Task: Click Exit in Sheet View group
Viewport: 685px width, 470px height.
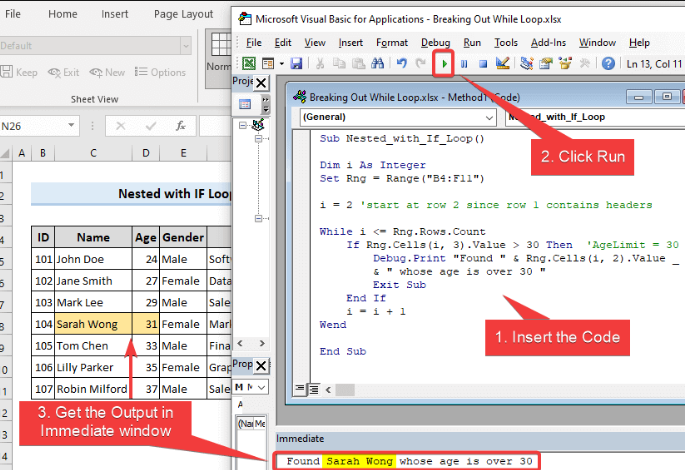Action: pyautogui.click(x=64, y=72)
